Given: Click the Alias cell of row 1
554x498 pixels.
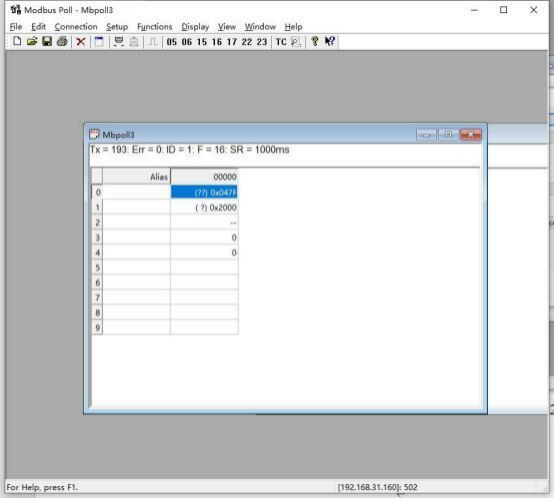Looking at the screenshot, I should pos(136,207).
